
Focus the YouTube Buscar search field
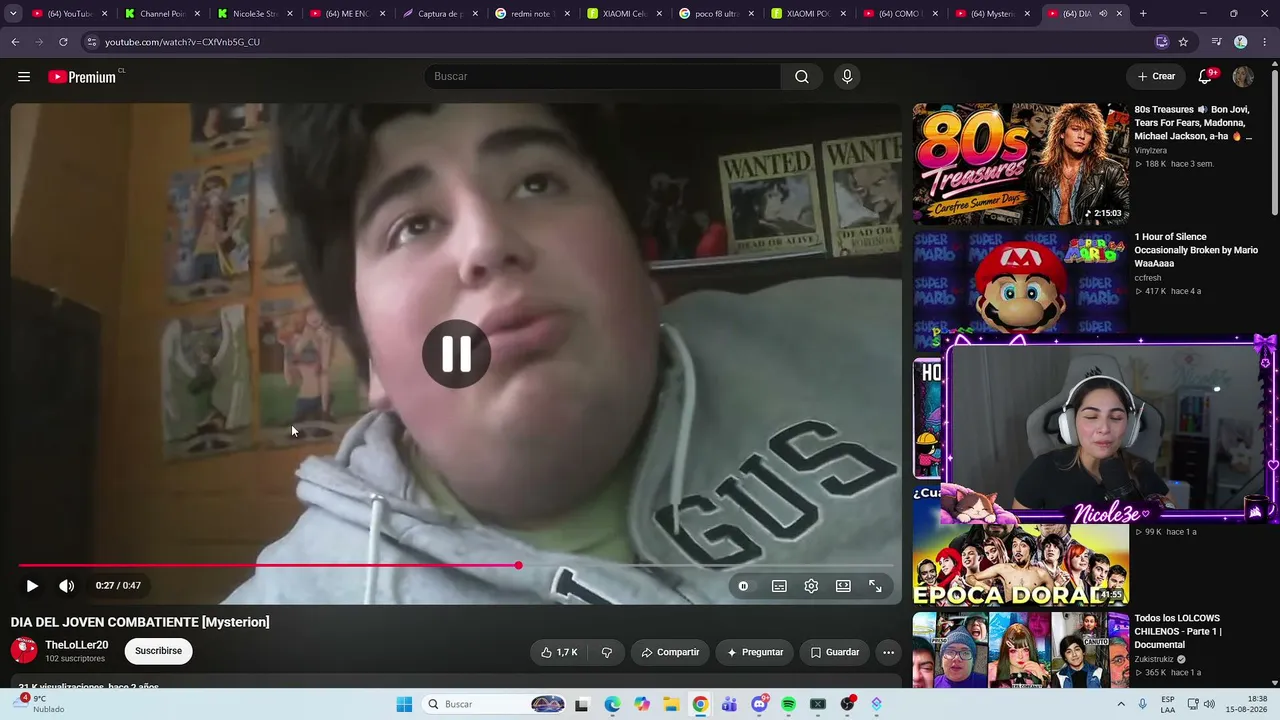tap(603, 77)
